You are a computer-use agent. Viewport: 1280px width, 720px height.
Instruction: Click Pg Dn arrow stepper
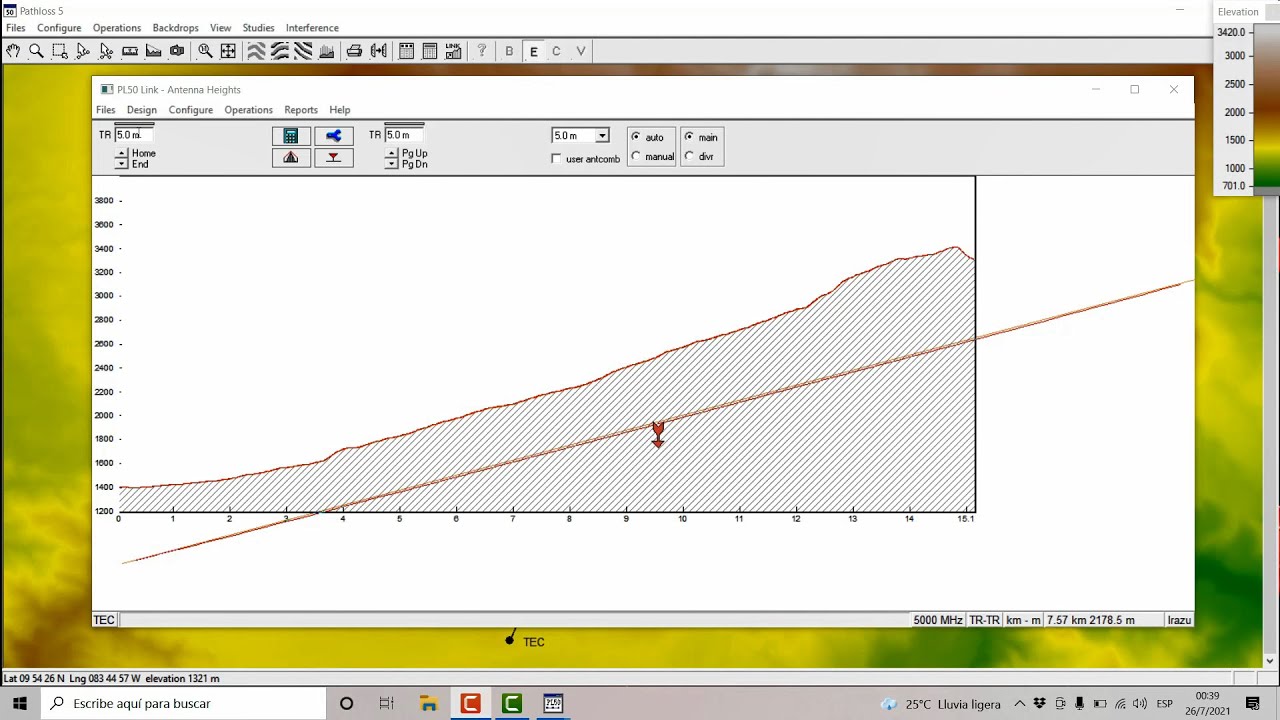click(x=391, y=164)
